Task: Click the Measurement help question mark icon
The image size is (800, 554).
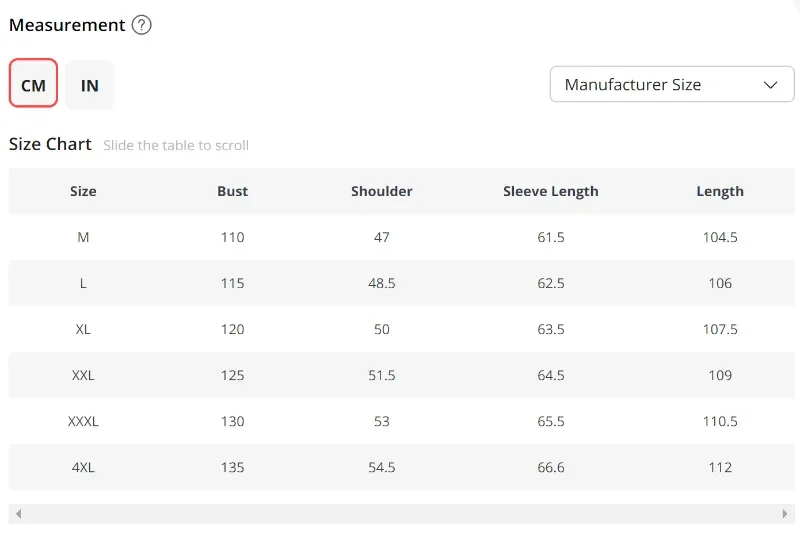Action: click(x=142, y=25)
